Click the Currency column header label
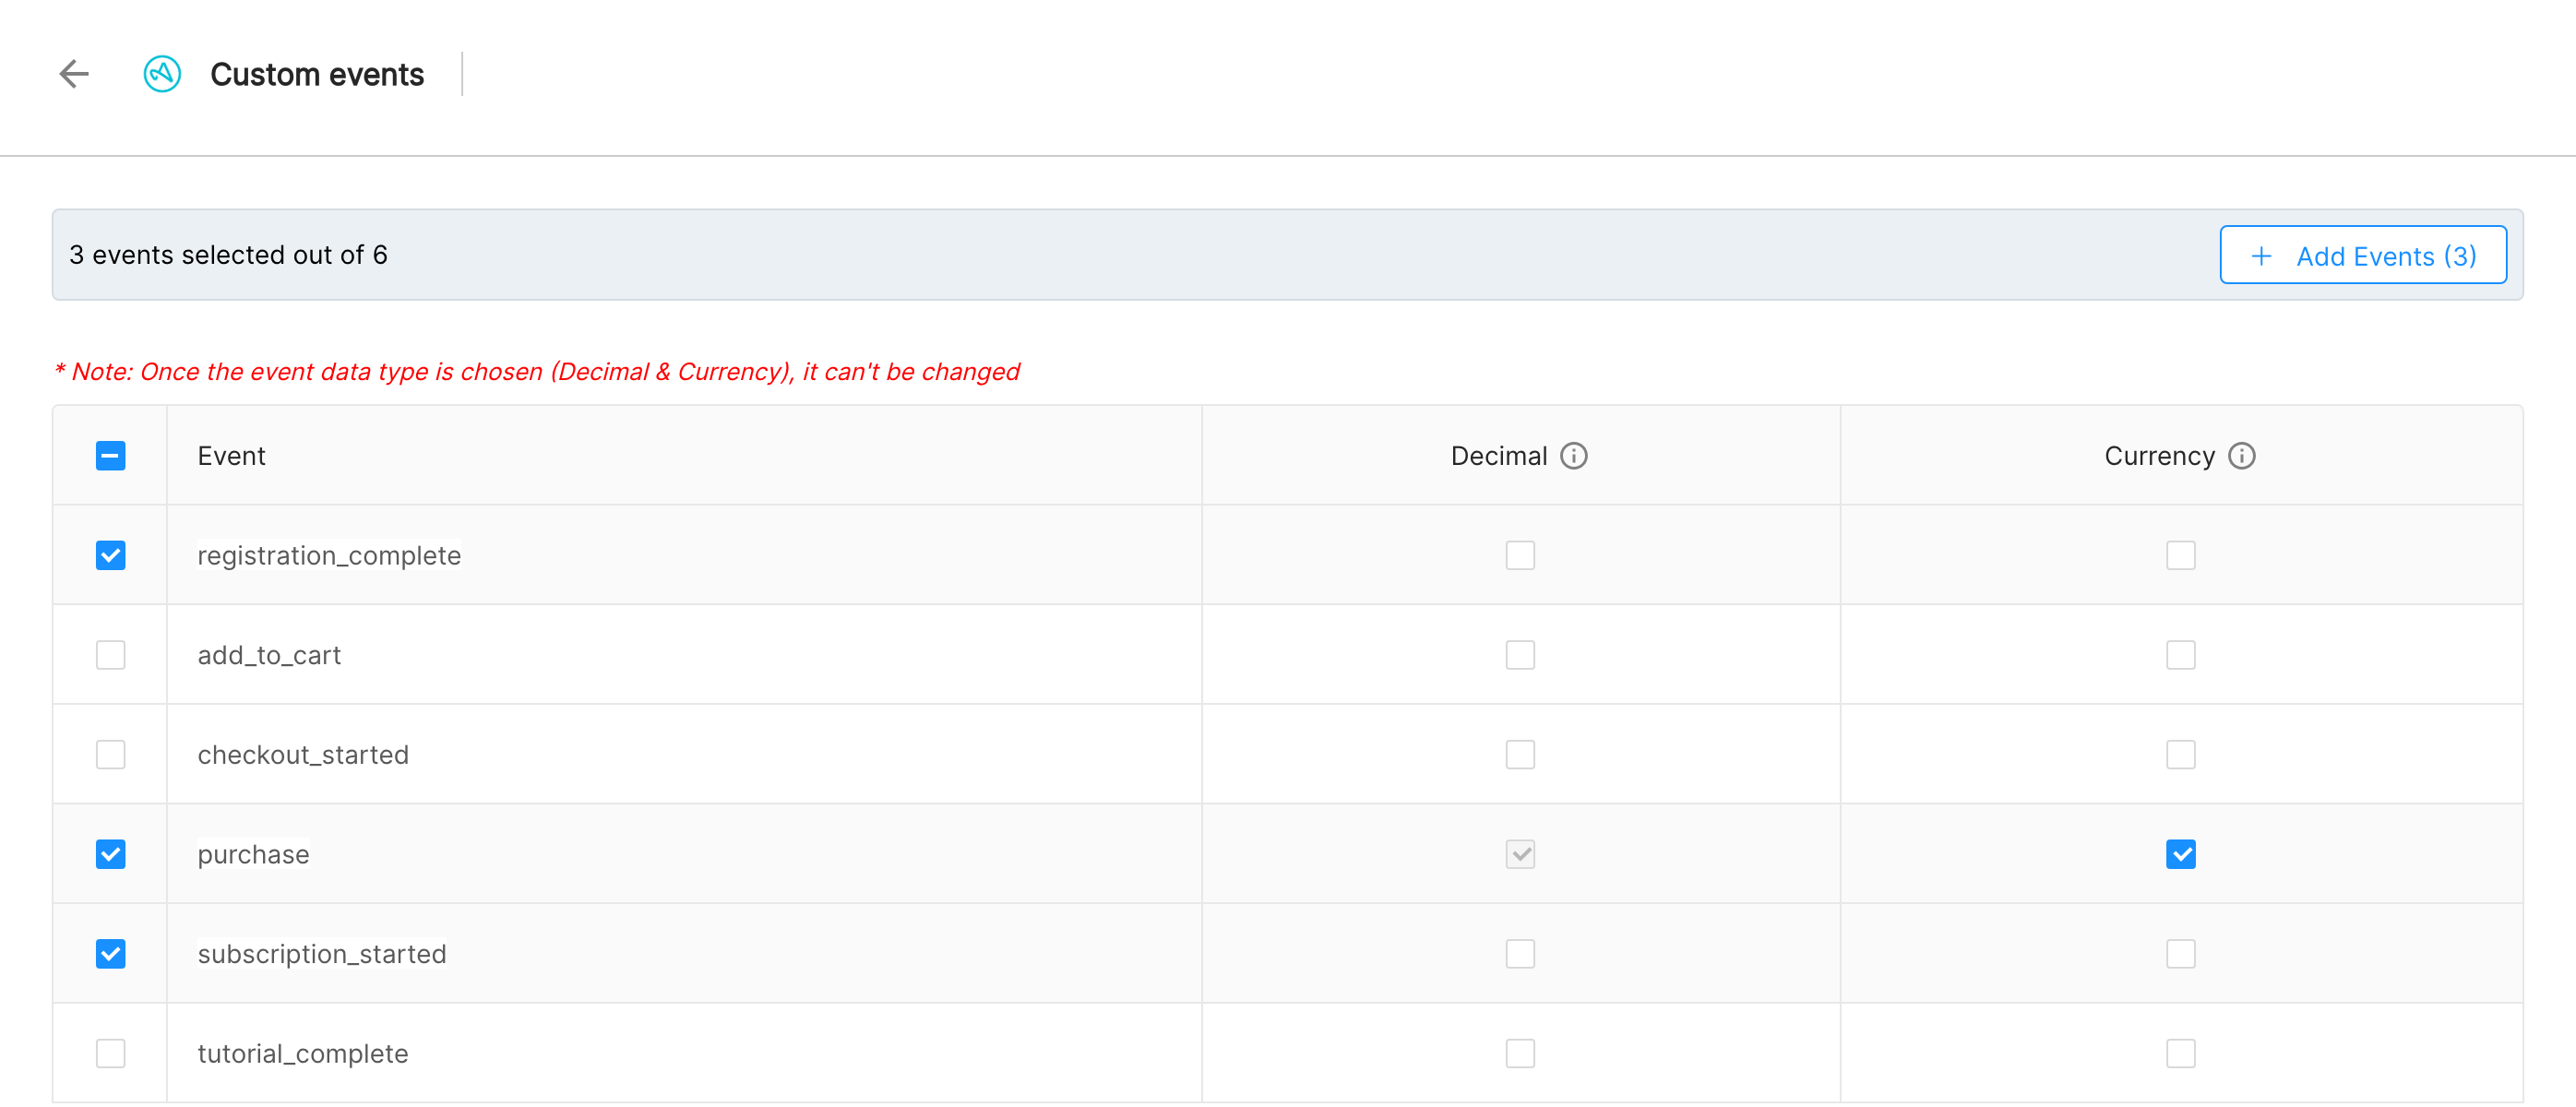2576x1107 pixels. click(x=2159, y=456)
